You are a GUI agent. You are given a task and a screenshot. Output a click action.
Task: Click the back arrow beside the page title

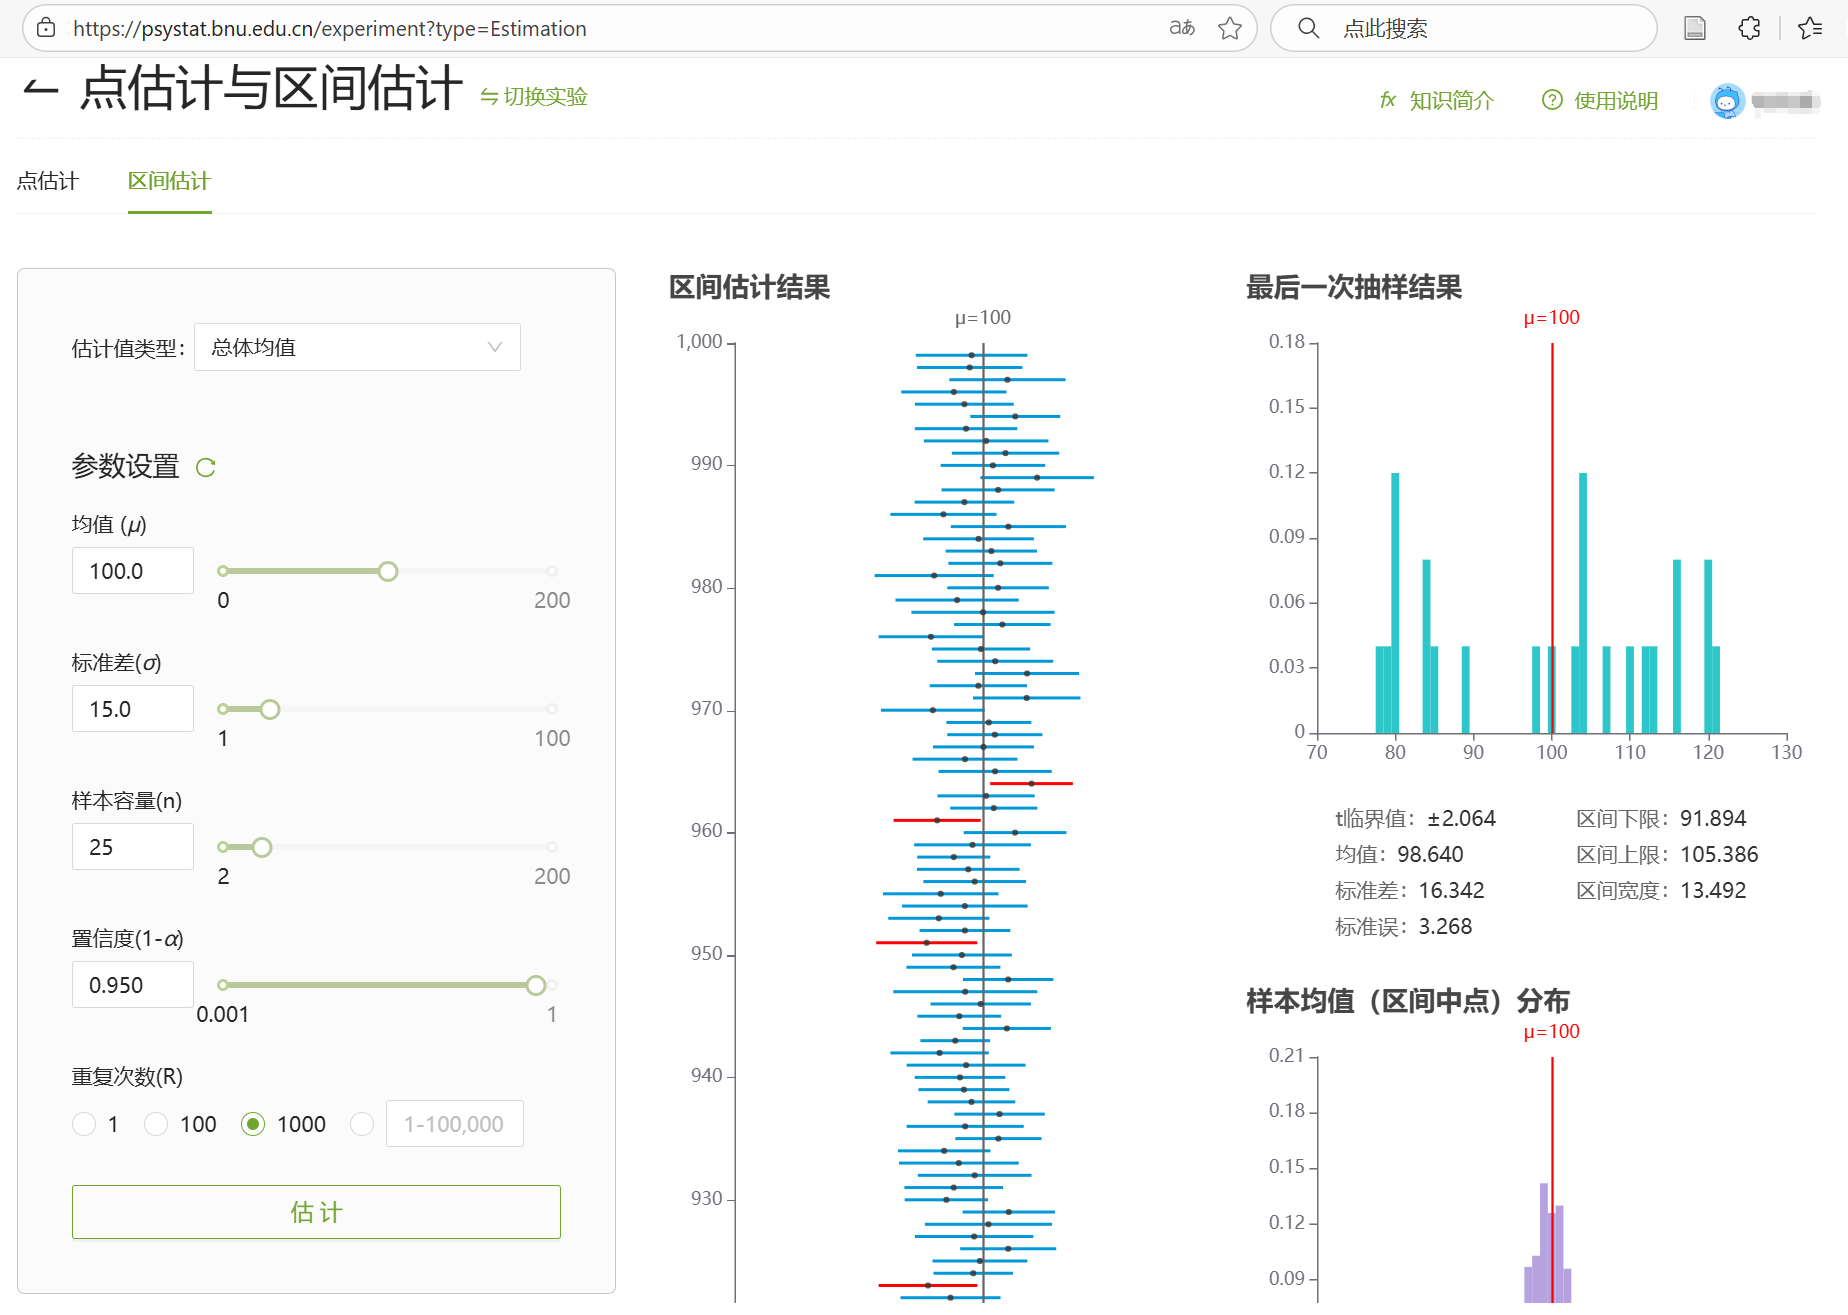pos(41,90)
